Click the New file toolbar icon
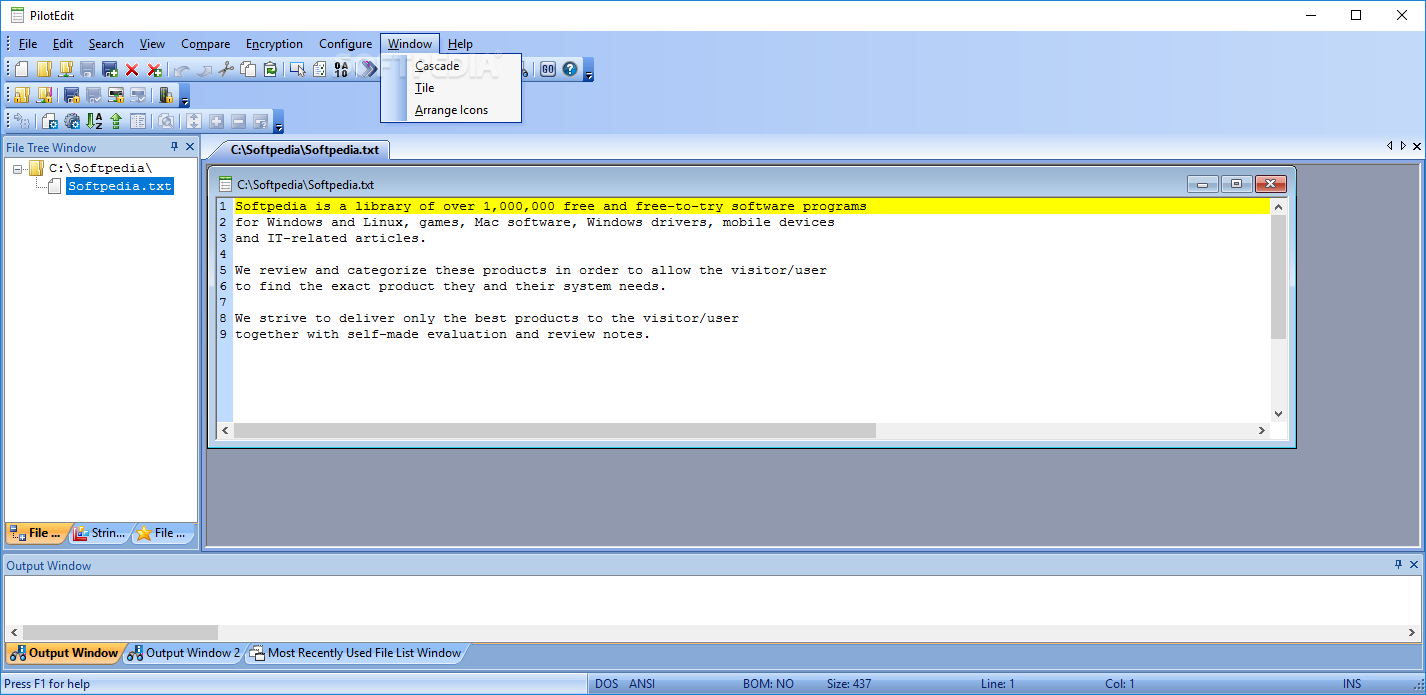Viewport: 1426px width, 695px height. [x=21, y=69]
